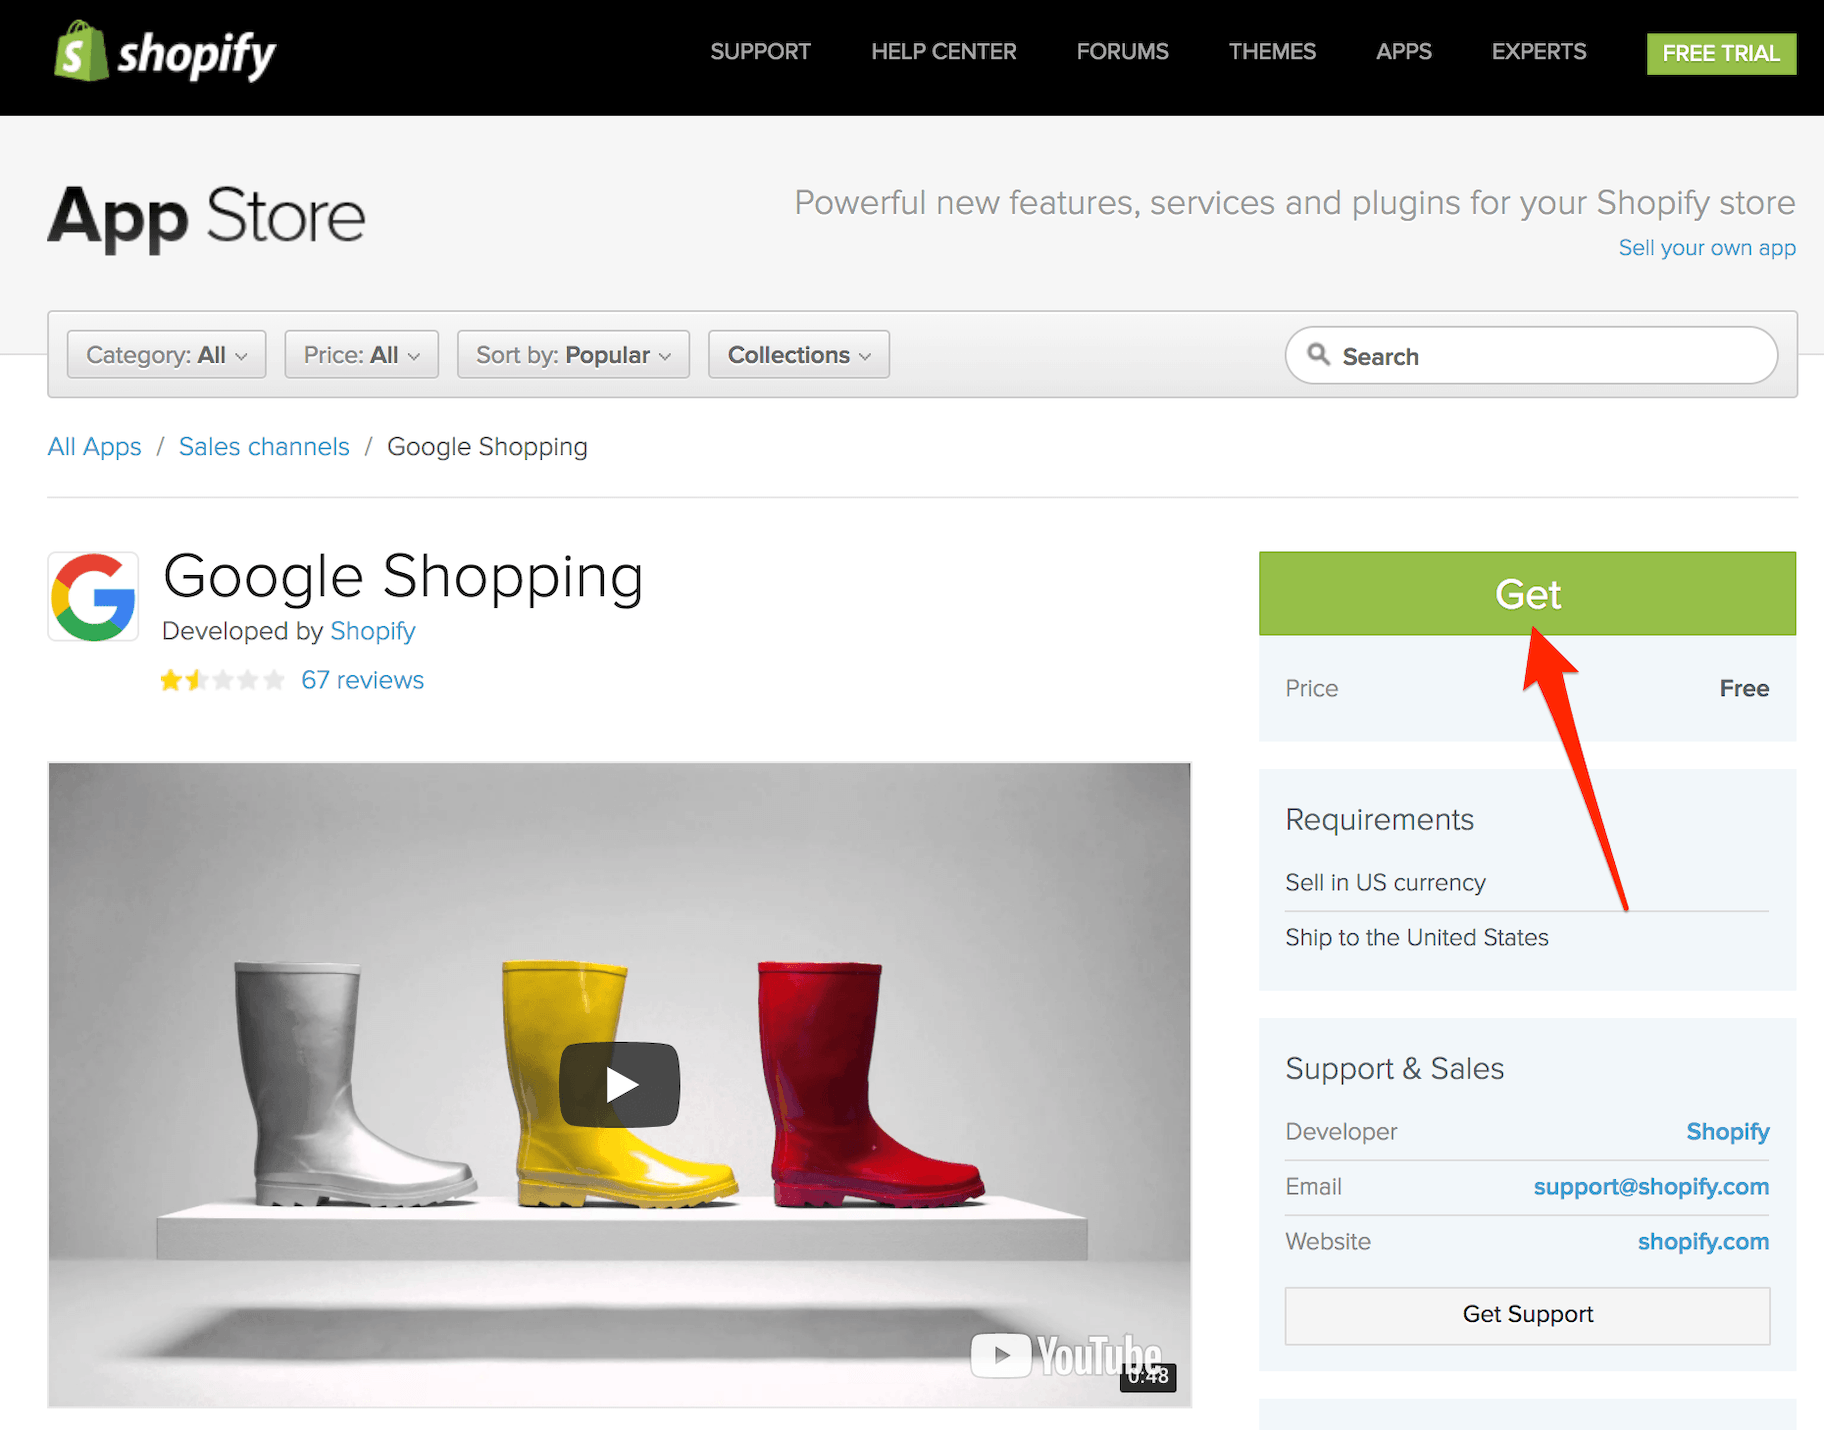The image size is (1824, 1430).
Task: Open the Sort by: Popular dropdown
Action: (x=572, y=354)
